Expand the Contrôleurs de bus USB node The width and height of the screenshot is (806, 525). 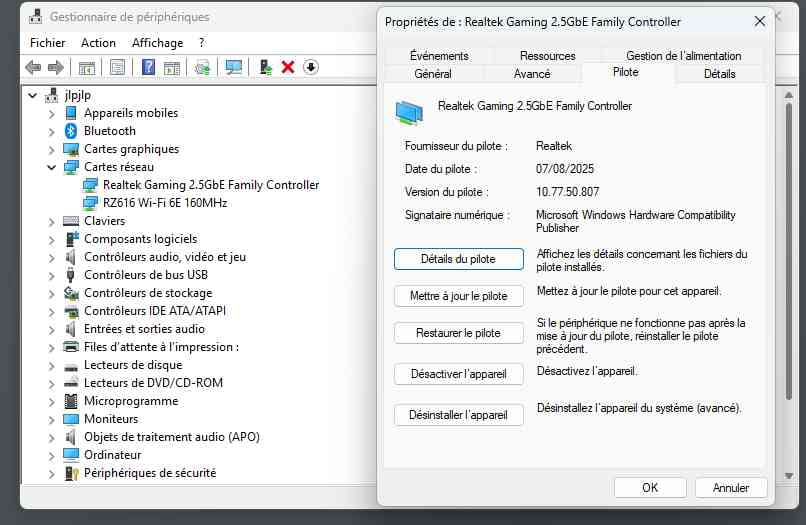52,275
